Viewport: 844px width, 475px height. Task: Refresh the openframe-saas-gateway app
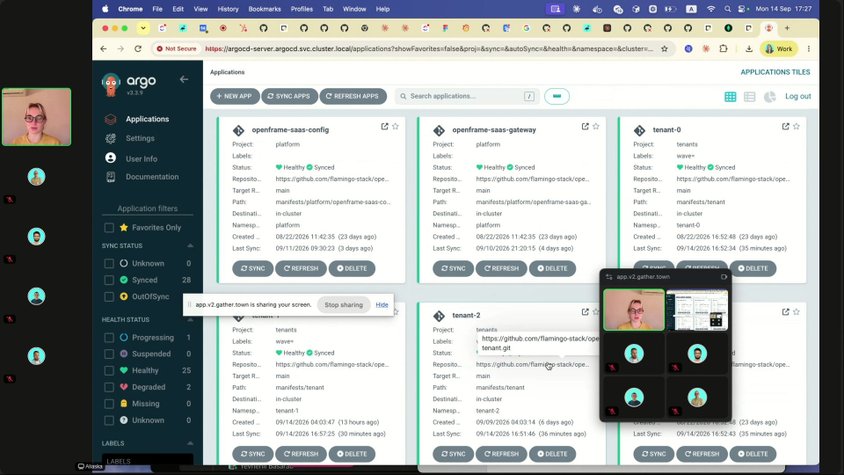[x=501, y=268]
